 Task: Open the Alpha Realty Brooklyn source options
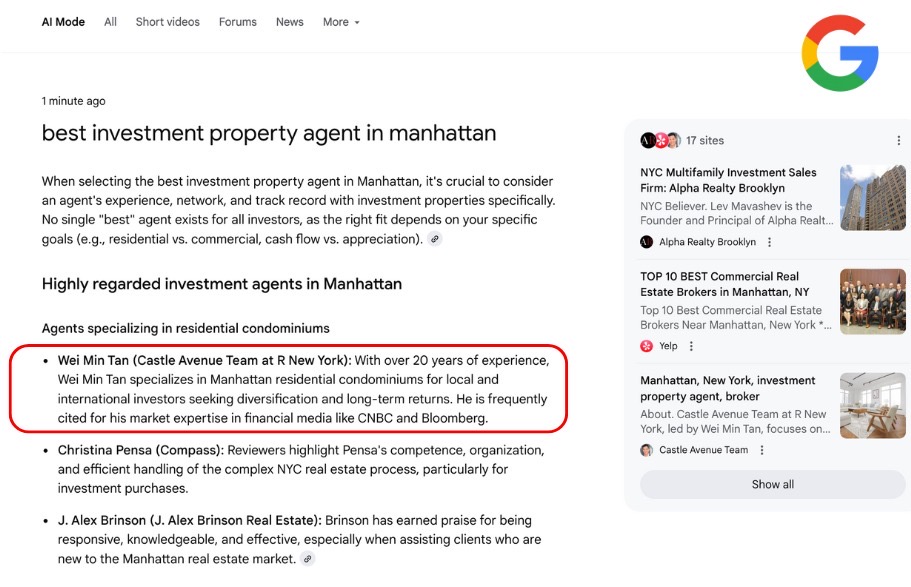pyautogui.click(x=769, y=242)
